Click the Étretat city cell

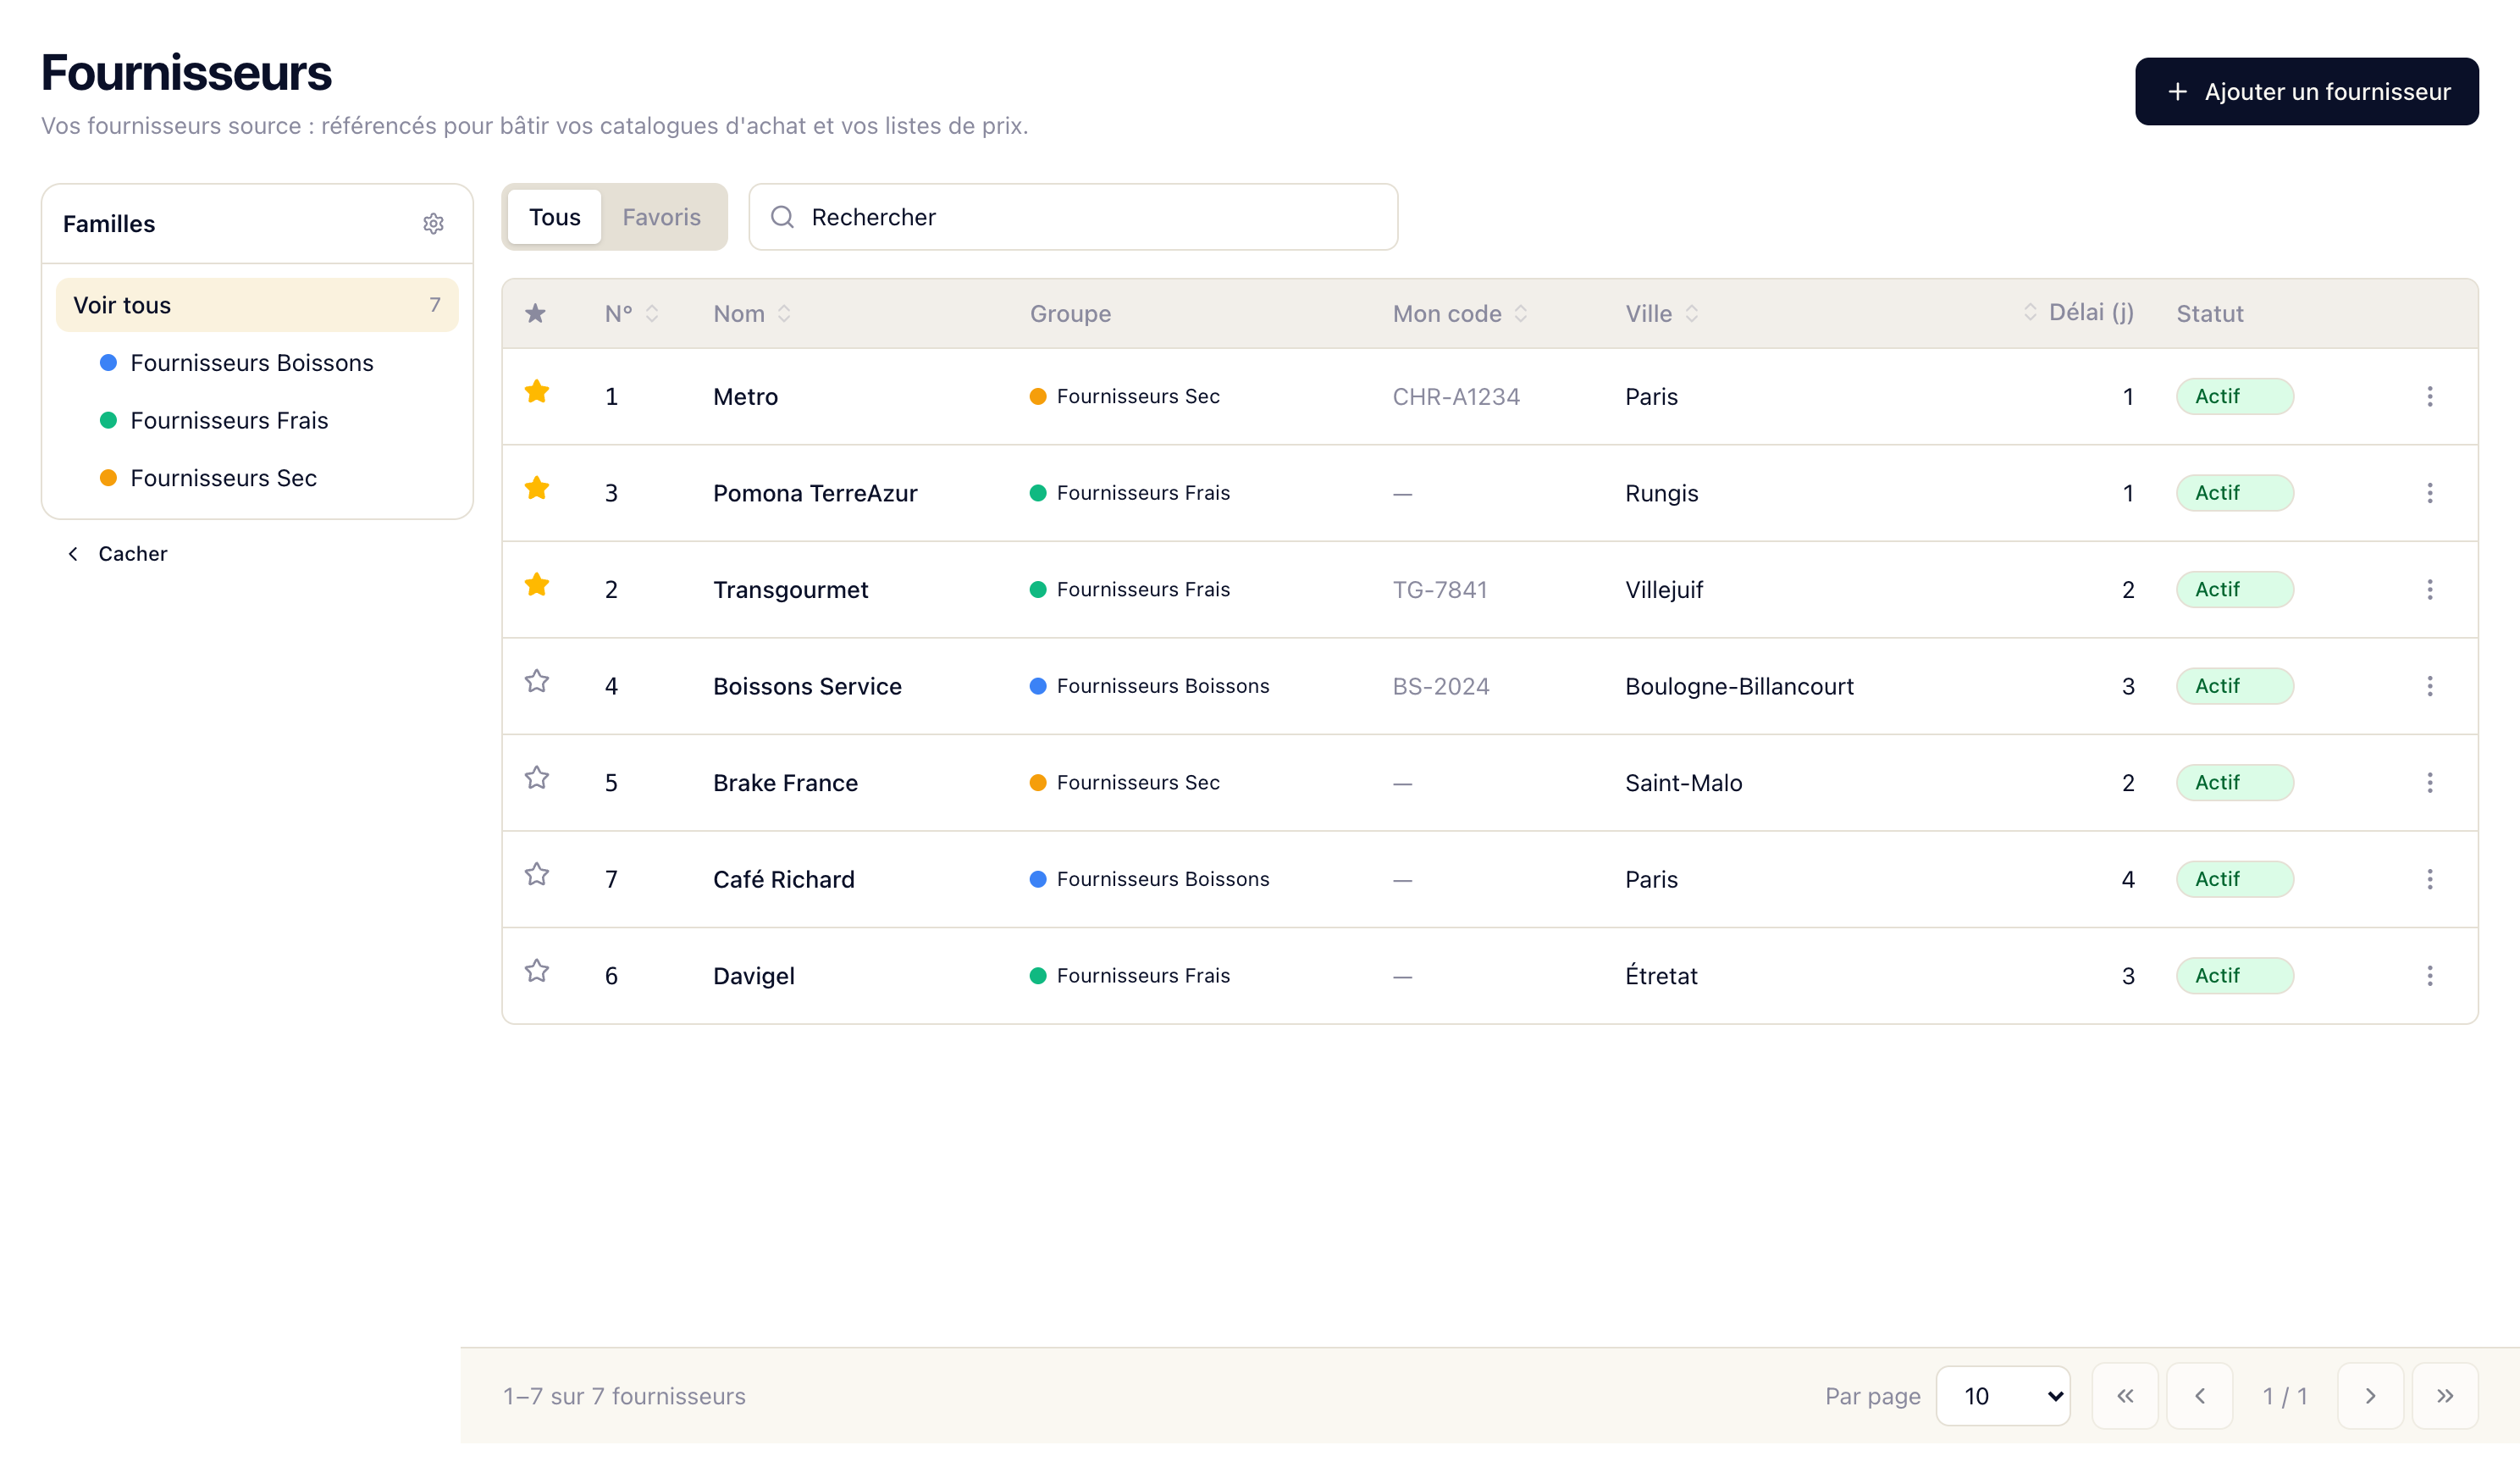pos(1661,976)
